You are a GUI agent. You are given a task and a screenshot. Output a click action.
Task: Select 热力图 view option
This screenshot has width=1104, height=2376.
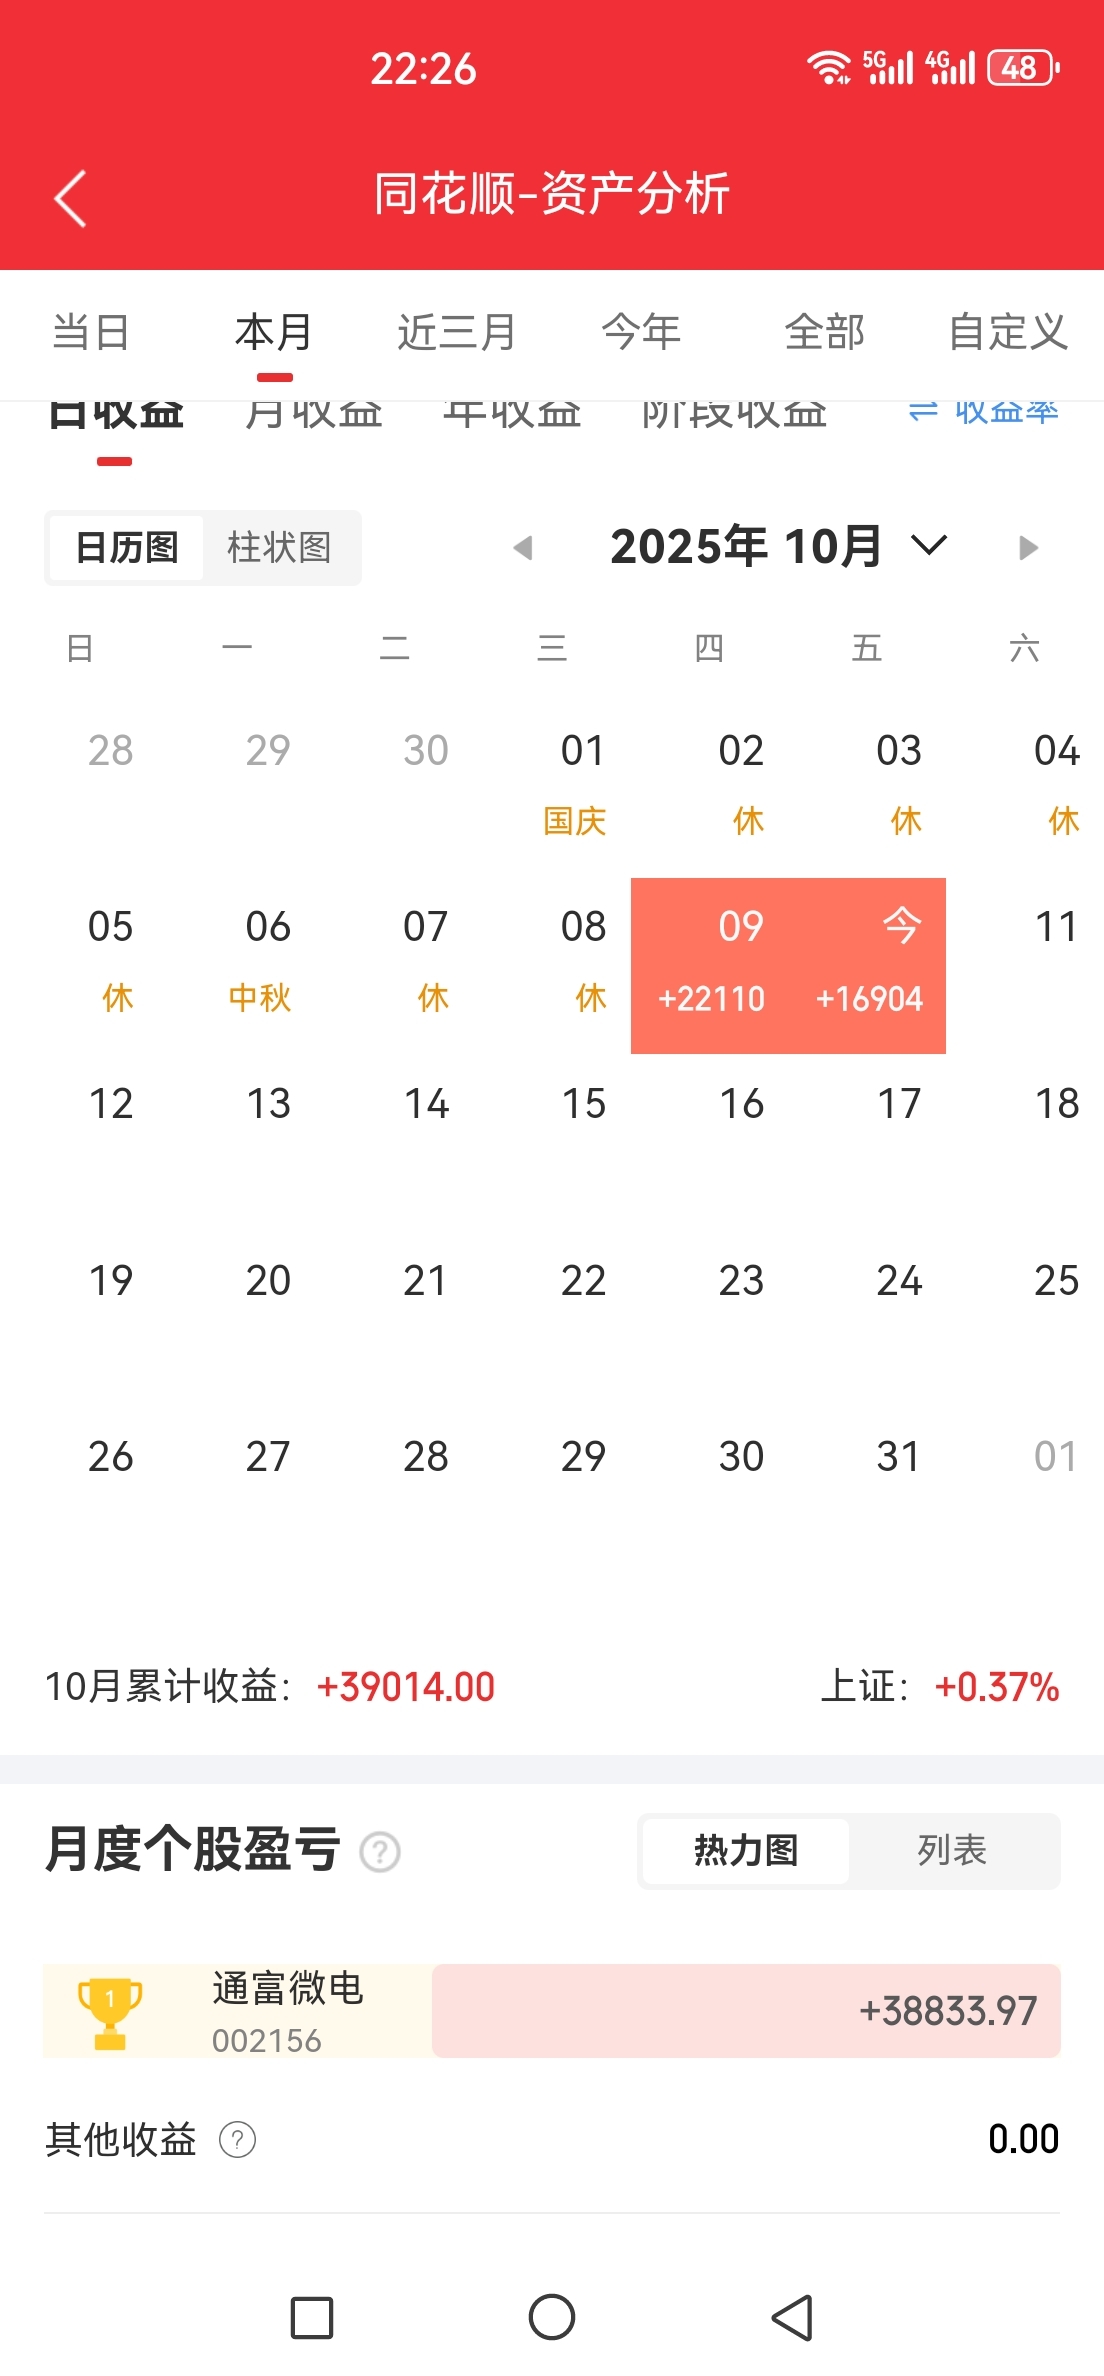(x=746, y=1851)
